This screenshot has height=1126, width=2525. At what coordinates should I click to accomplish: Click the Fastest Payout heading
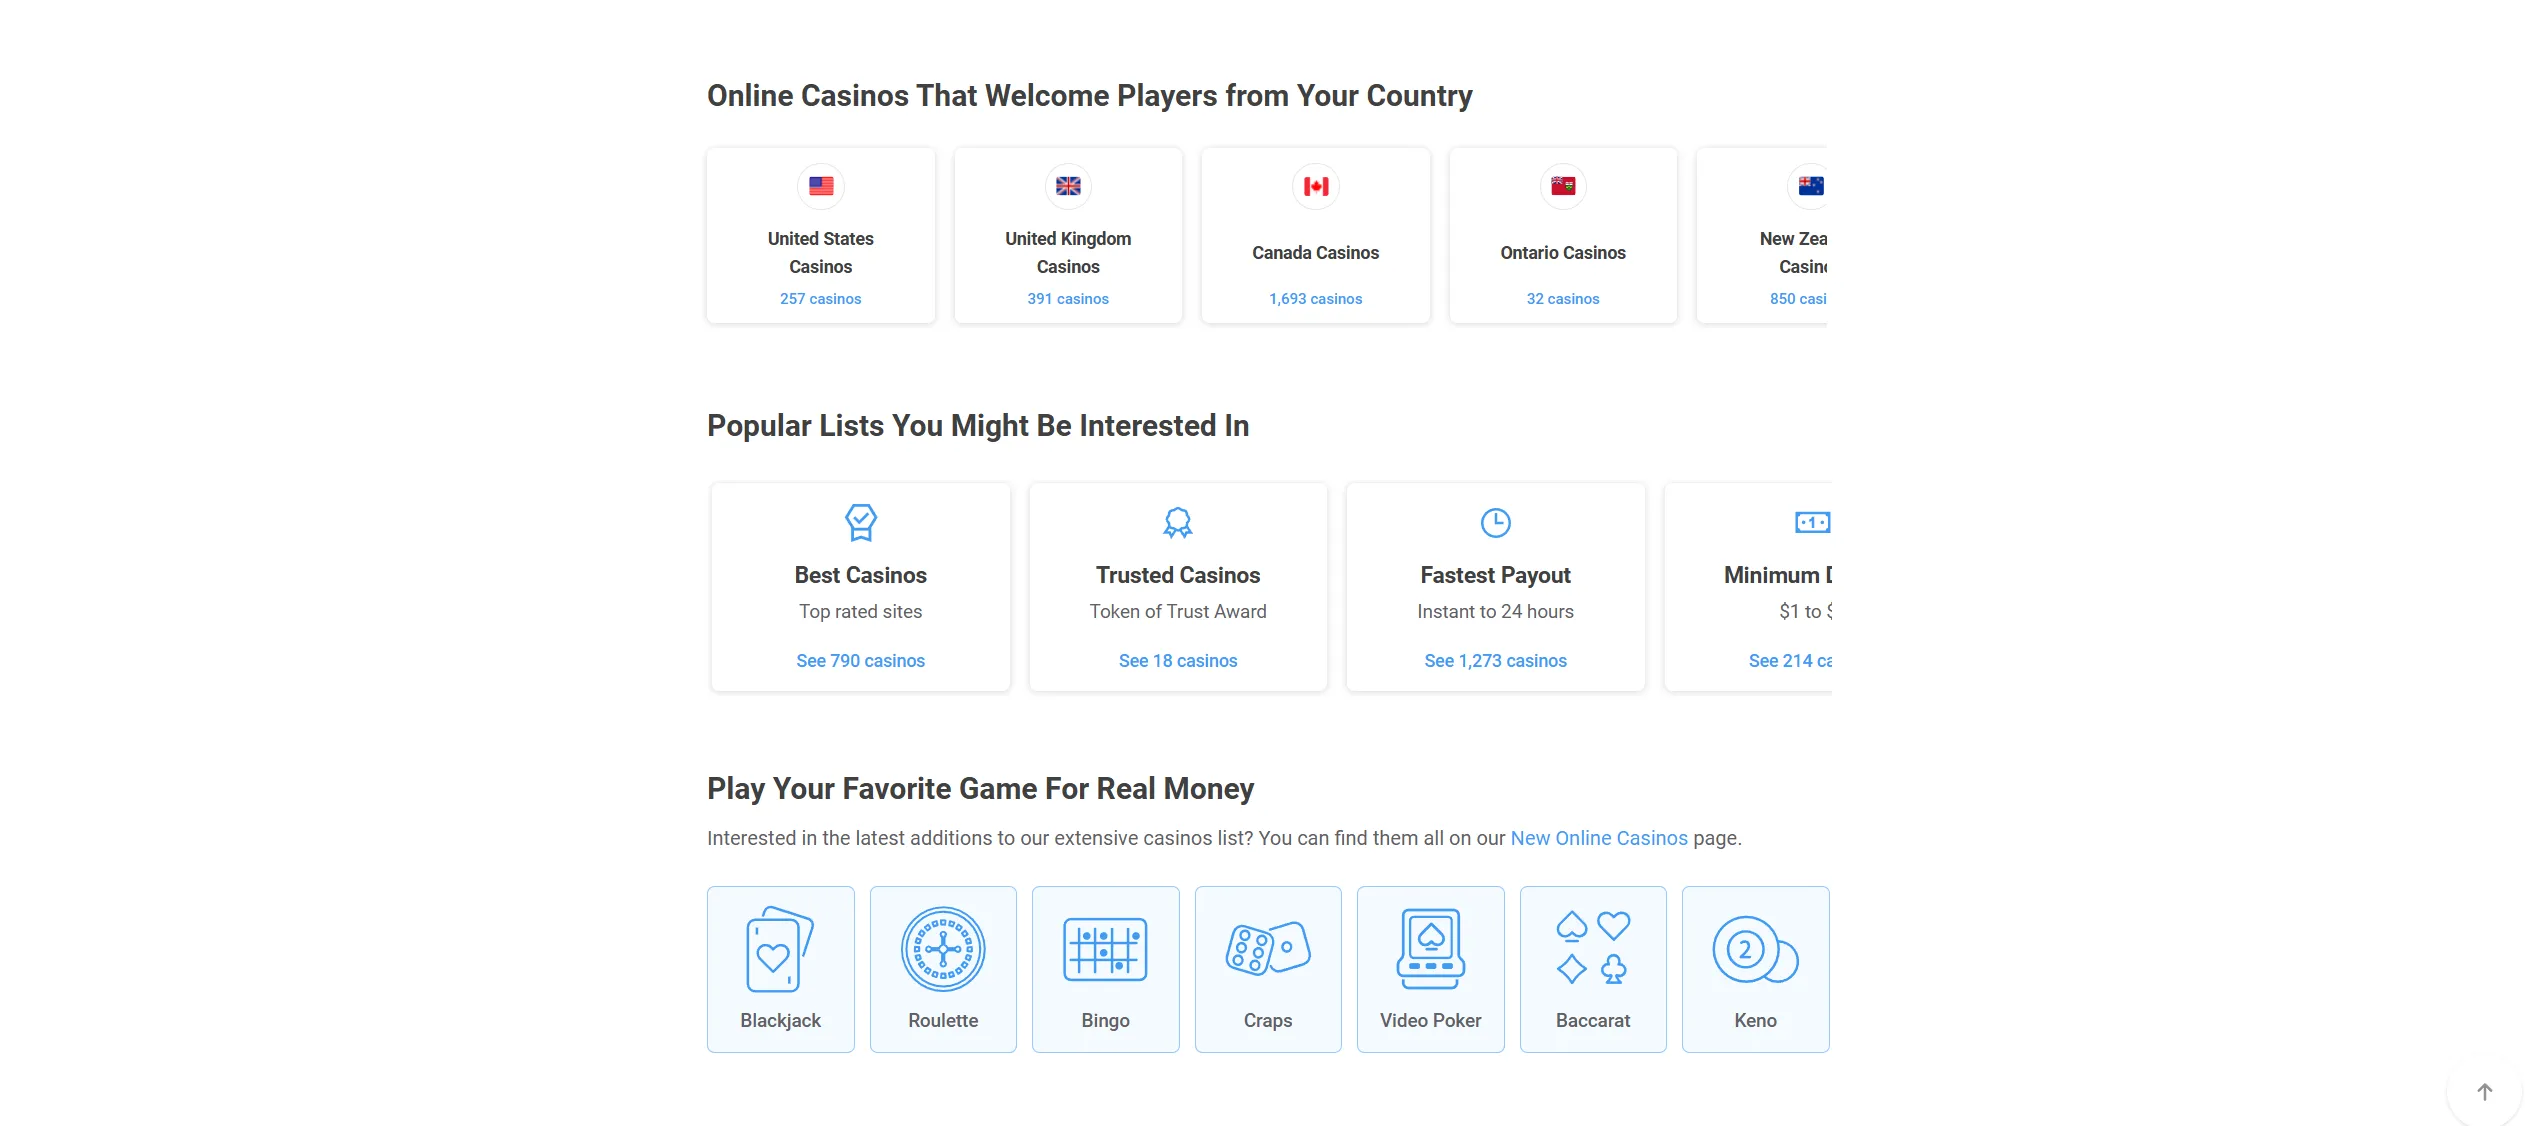click(x=1495, y=575)
